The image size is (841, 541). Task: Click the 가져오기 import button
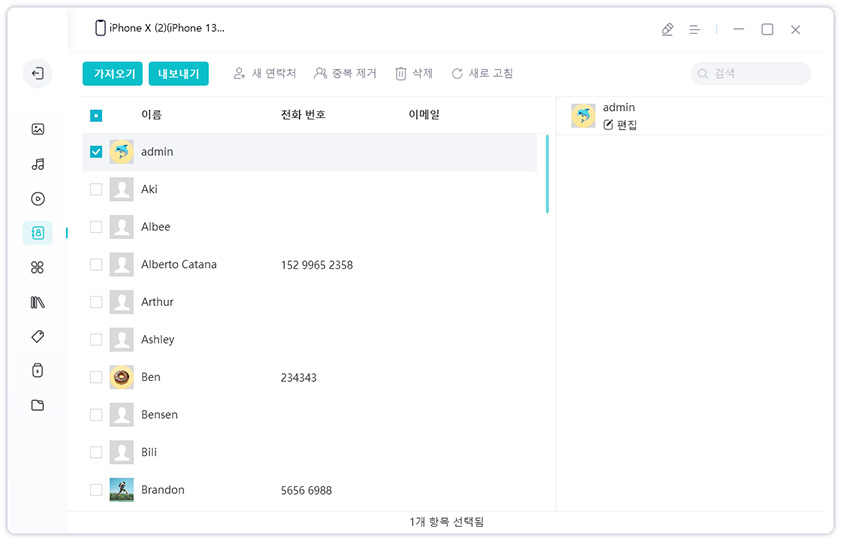coord(113,73)
